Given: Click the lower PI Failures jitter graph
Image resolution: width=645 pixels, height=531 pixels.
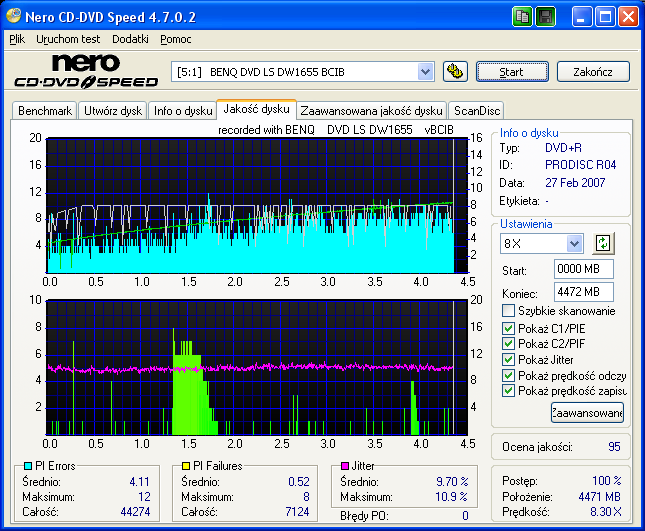Looking at the screenshot, I should tap(257, 367).
